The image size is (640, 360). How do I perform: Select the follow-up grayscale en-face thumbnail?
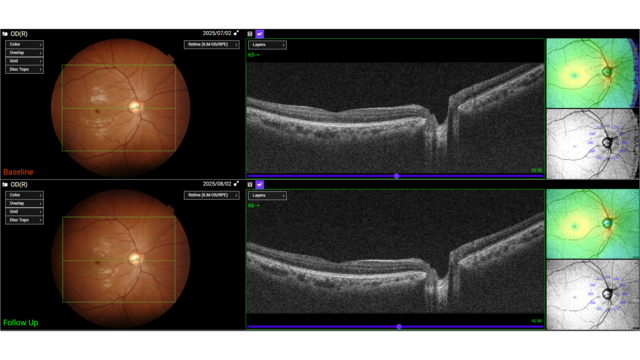592,295
